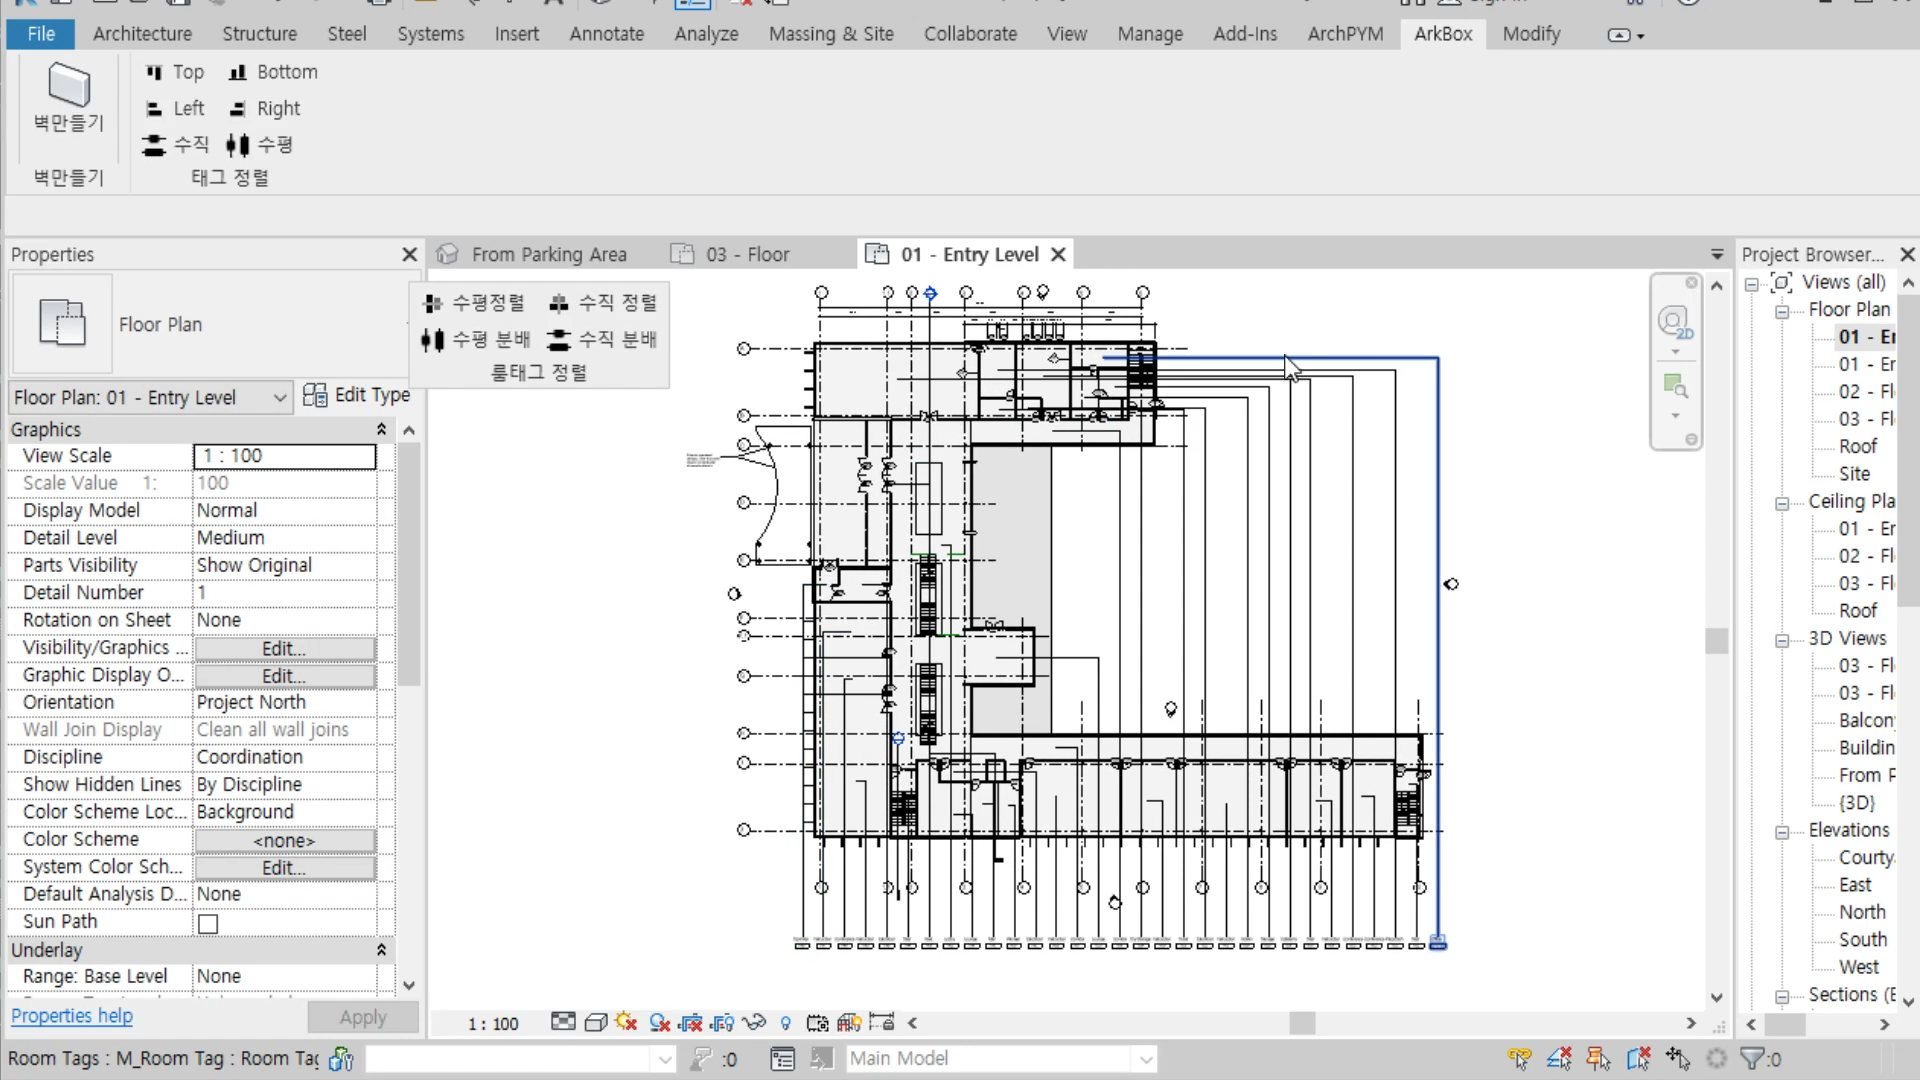Select the 수평정렬 room tag tool
The height and width of the screenshot is (1080, 1920).
click(x=474, y=302)
